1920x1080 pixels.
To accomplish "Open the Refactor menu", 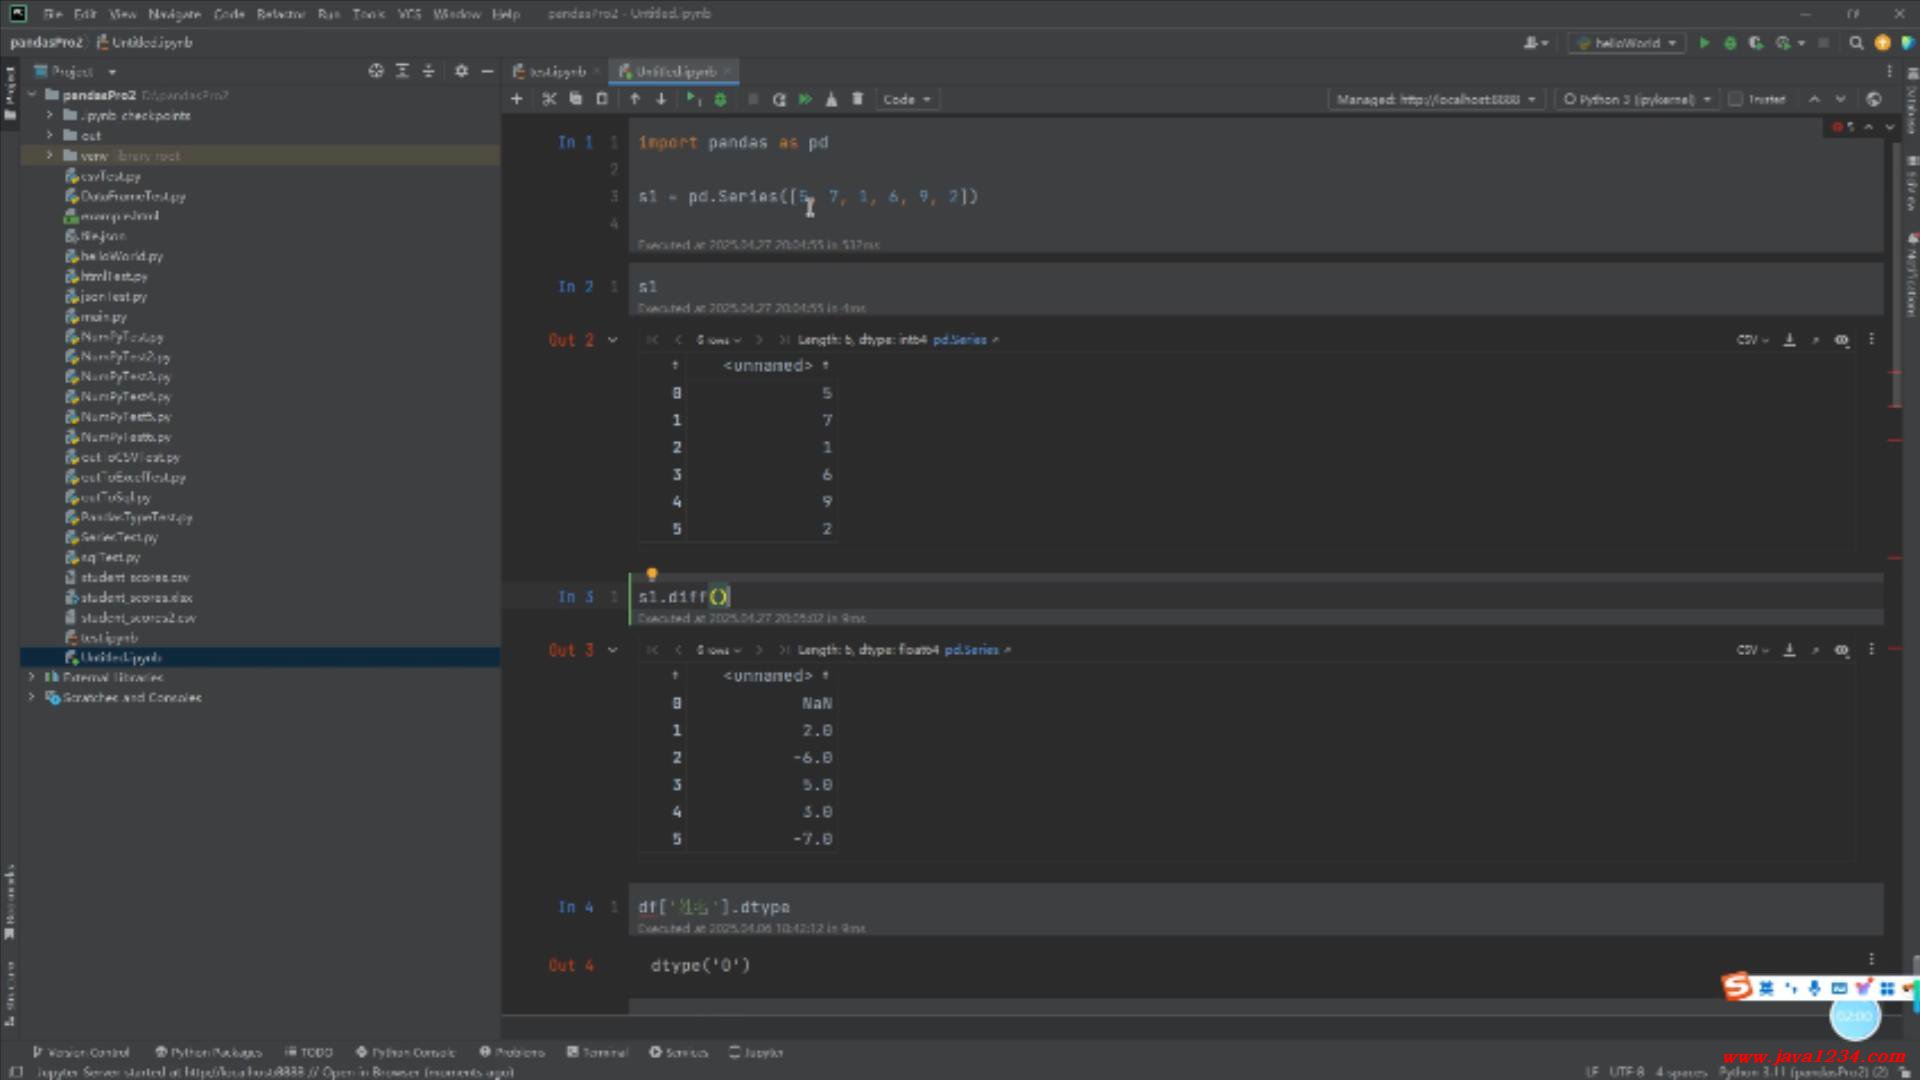I will pos(280,14).
